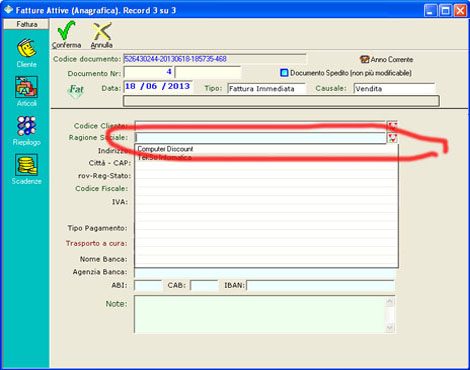
Task: Click the Annulla cancel icon
Action: coord(102,31)
